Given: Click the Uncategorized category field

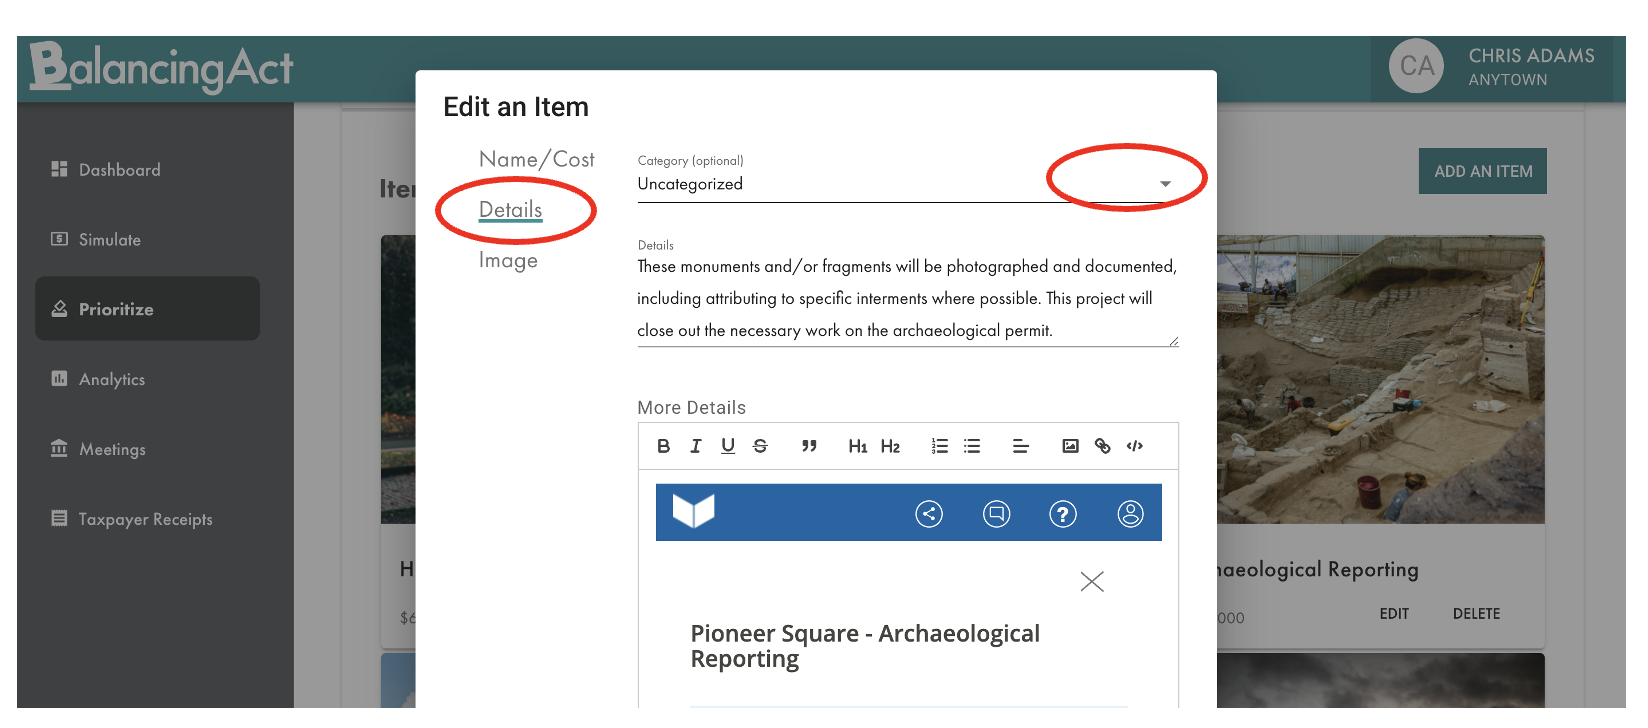Looking at the screenshot, I should tap(908, 185).
